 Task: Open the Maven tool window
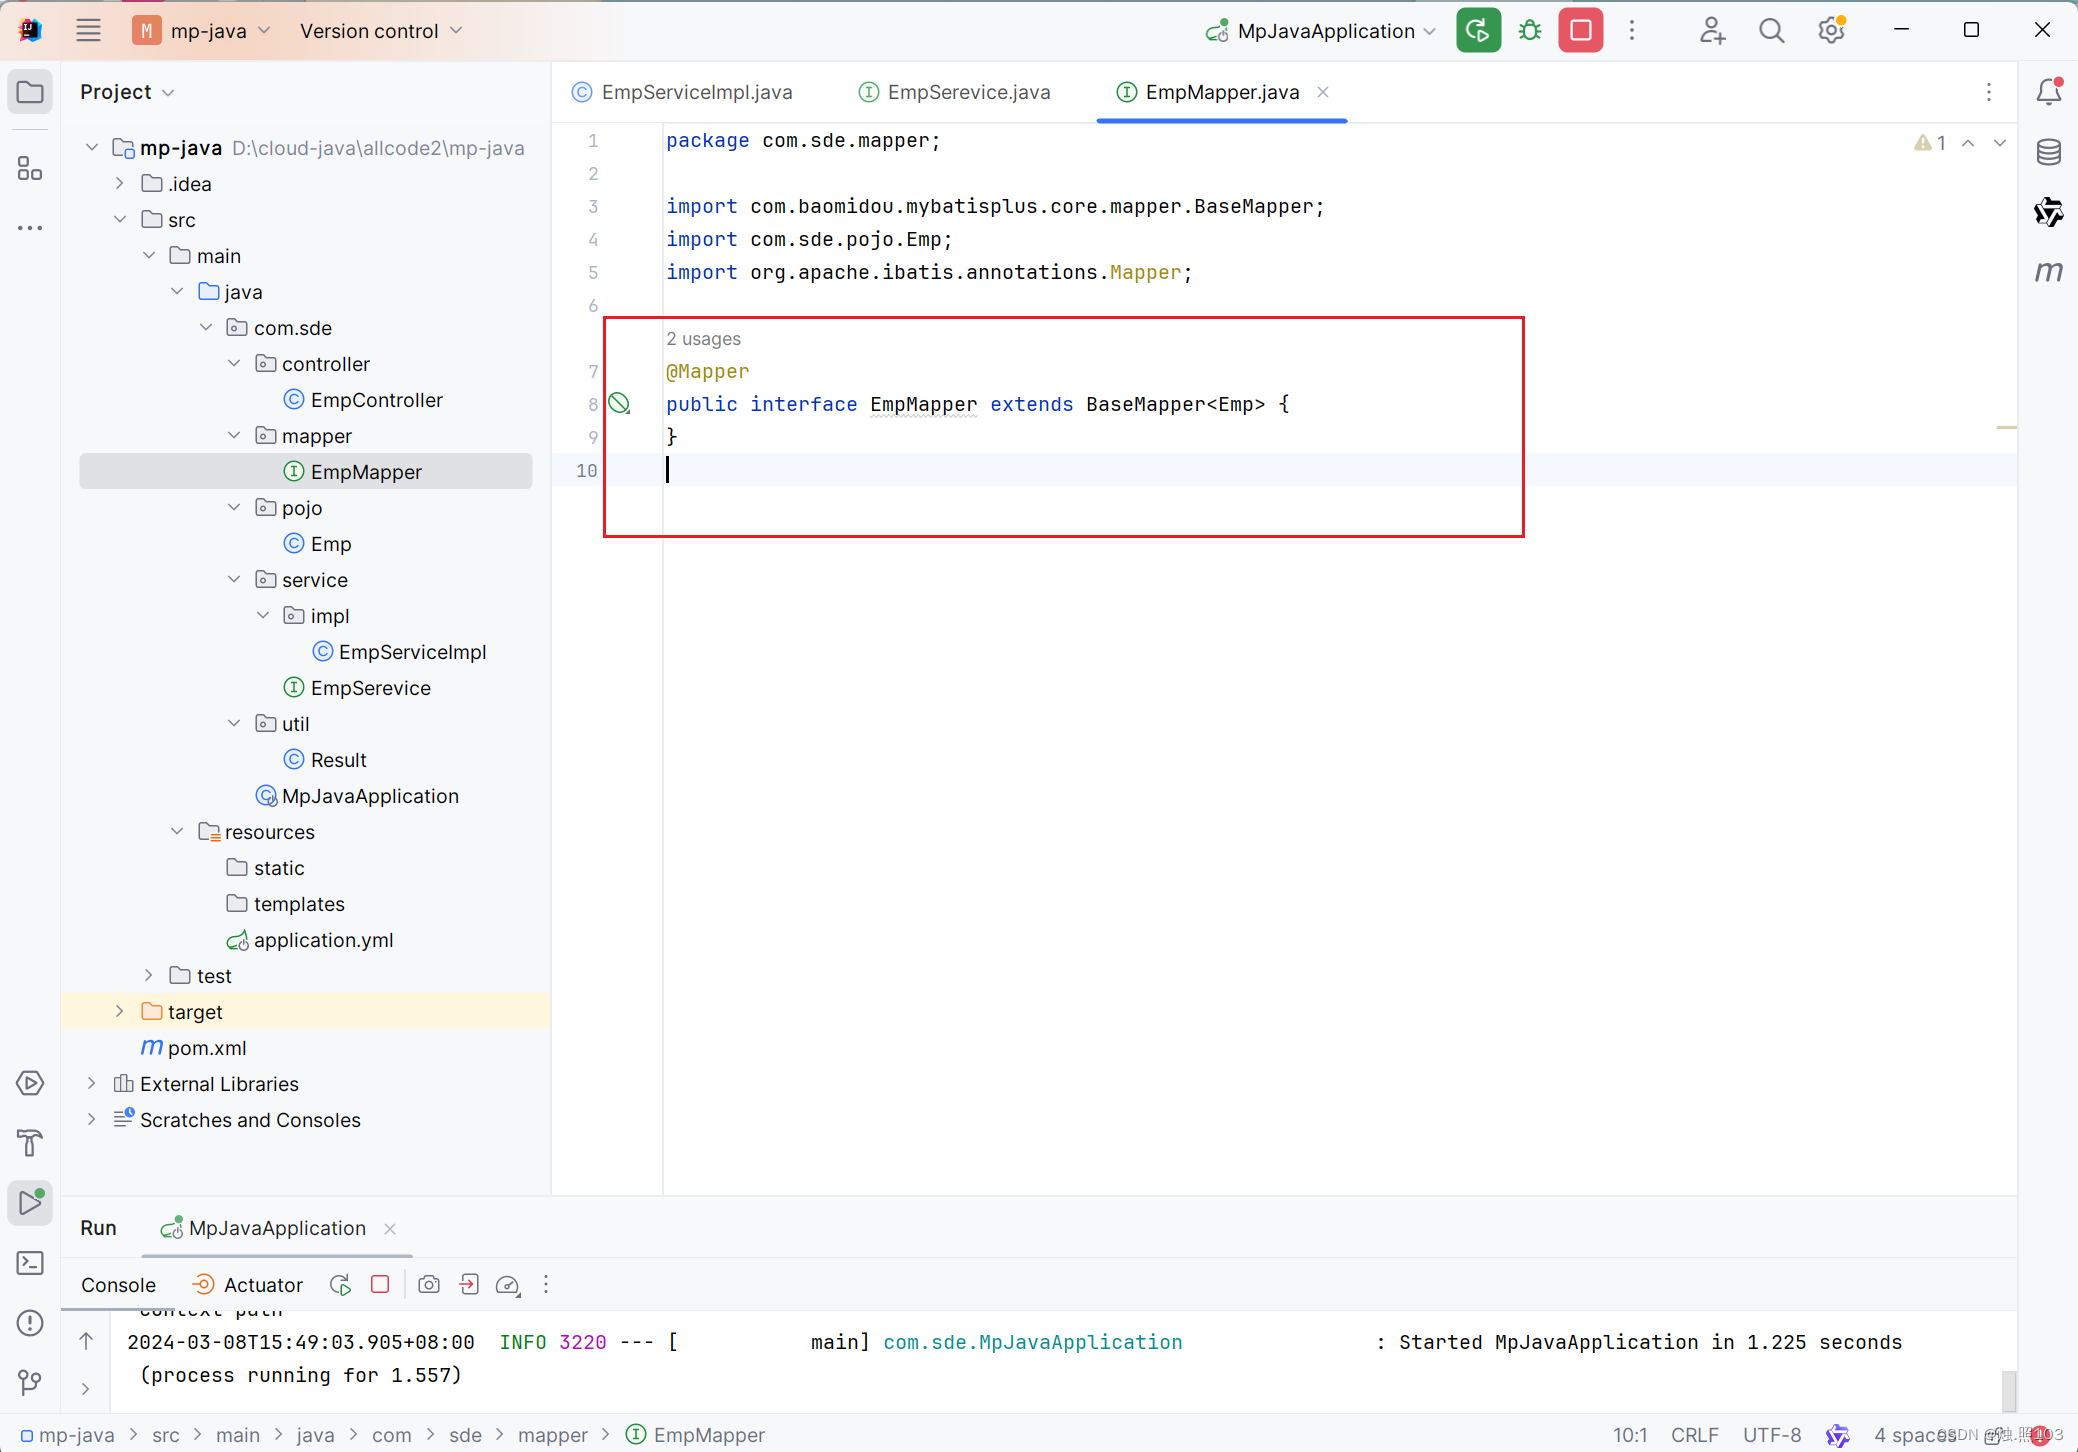(2048, 272)
